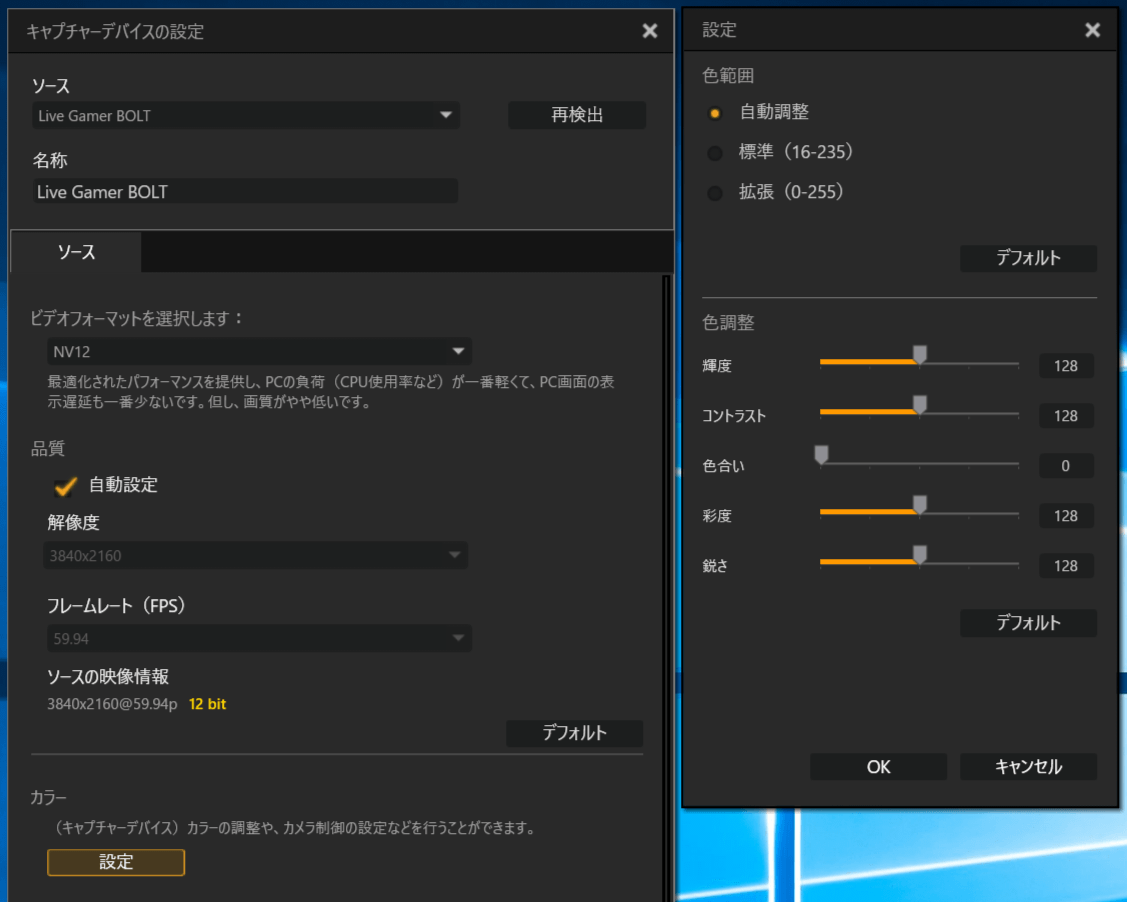Close the キャプチャーデバイスの設定 window
This screenshot has height=902, width=1127.
click(650, 31)
